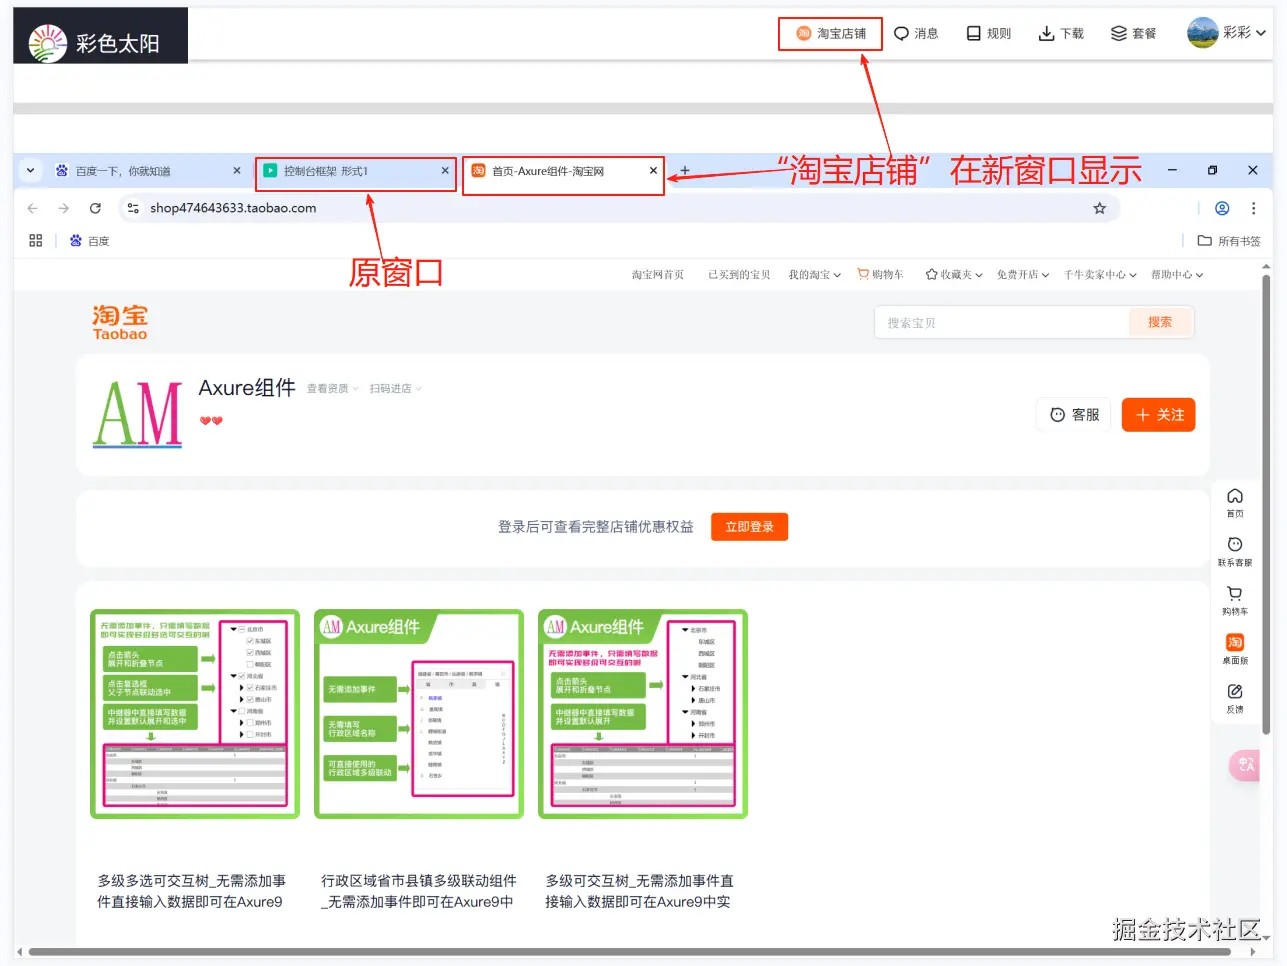Click sidebar 联系客服 icon
The image size is (1287, 966).
[x=1235, y=552]
